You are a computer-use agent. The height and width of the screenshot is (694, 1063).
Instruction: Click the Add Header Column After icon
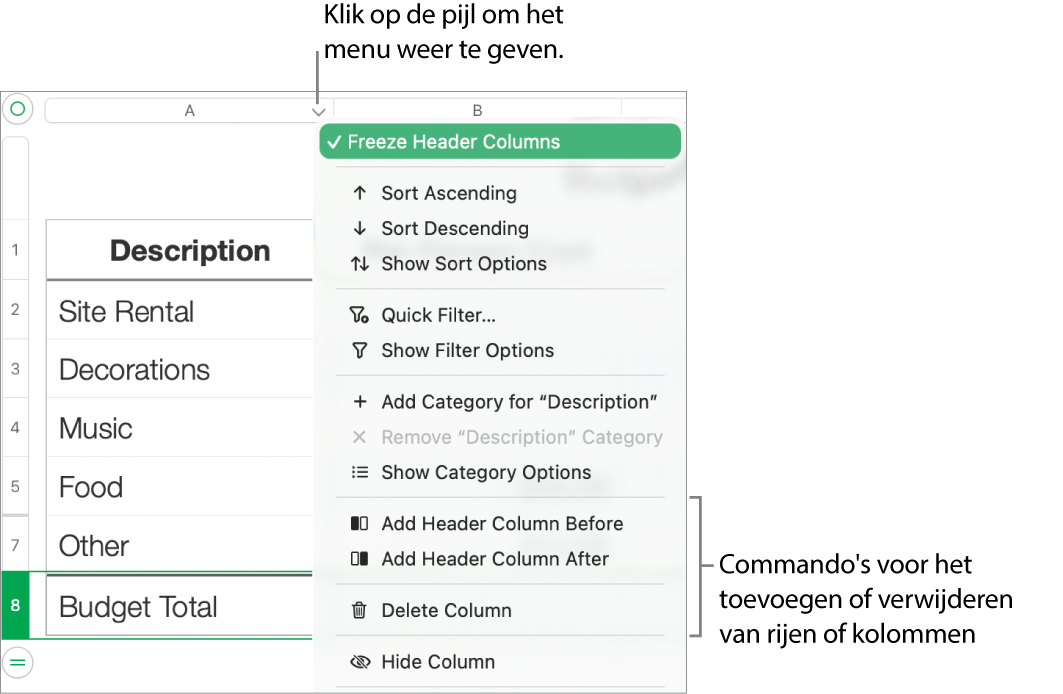coord(360,559)
